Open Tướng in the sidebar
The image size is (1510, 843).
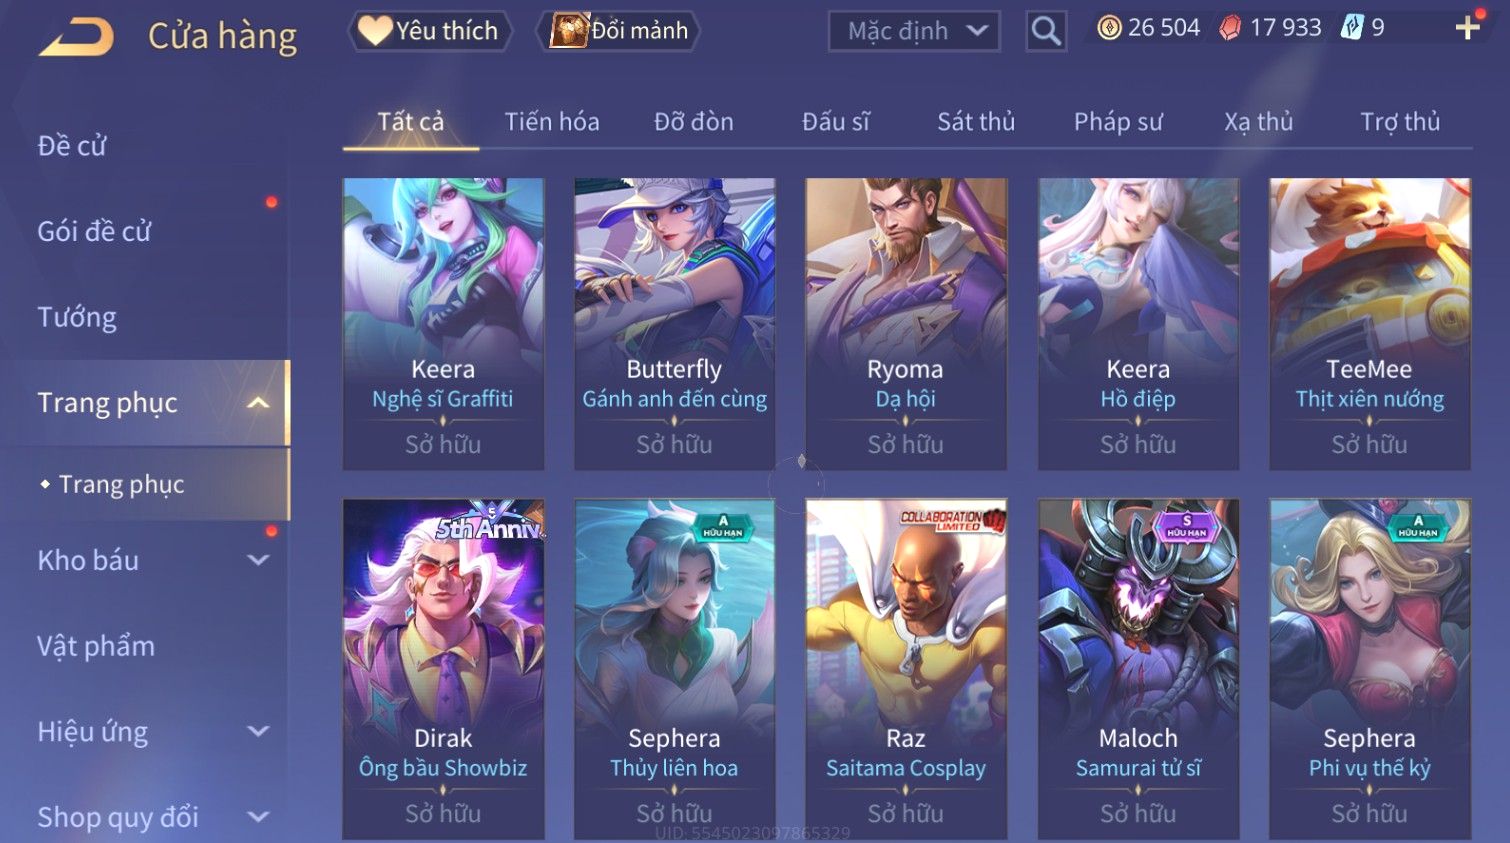point(77,318)
